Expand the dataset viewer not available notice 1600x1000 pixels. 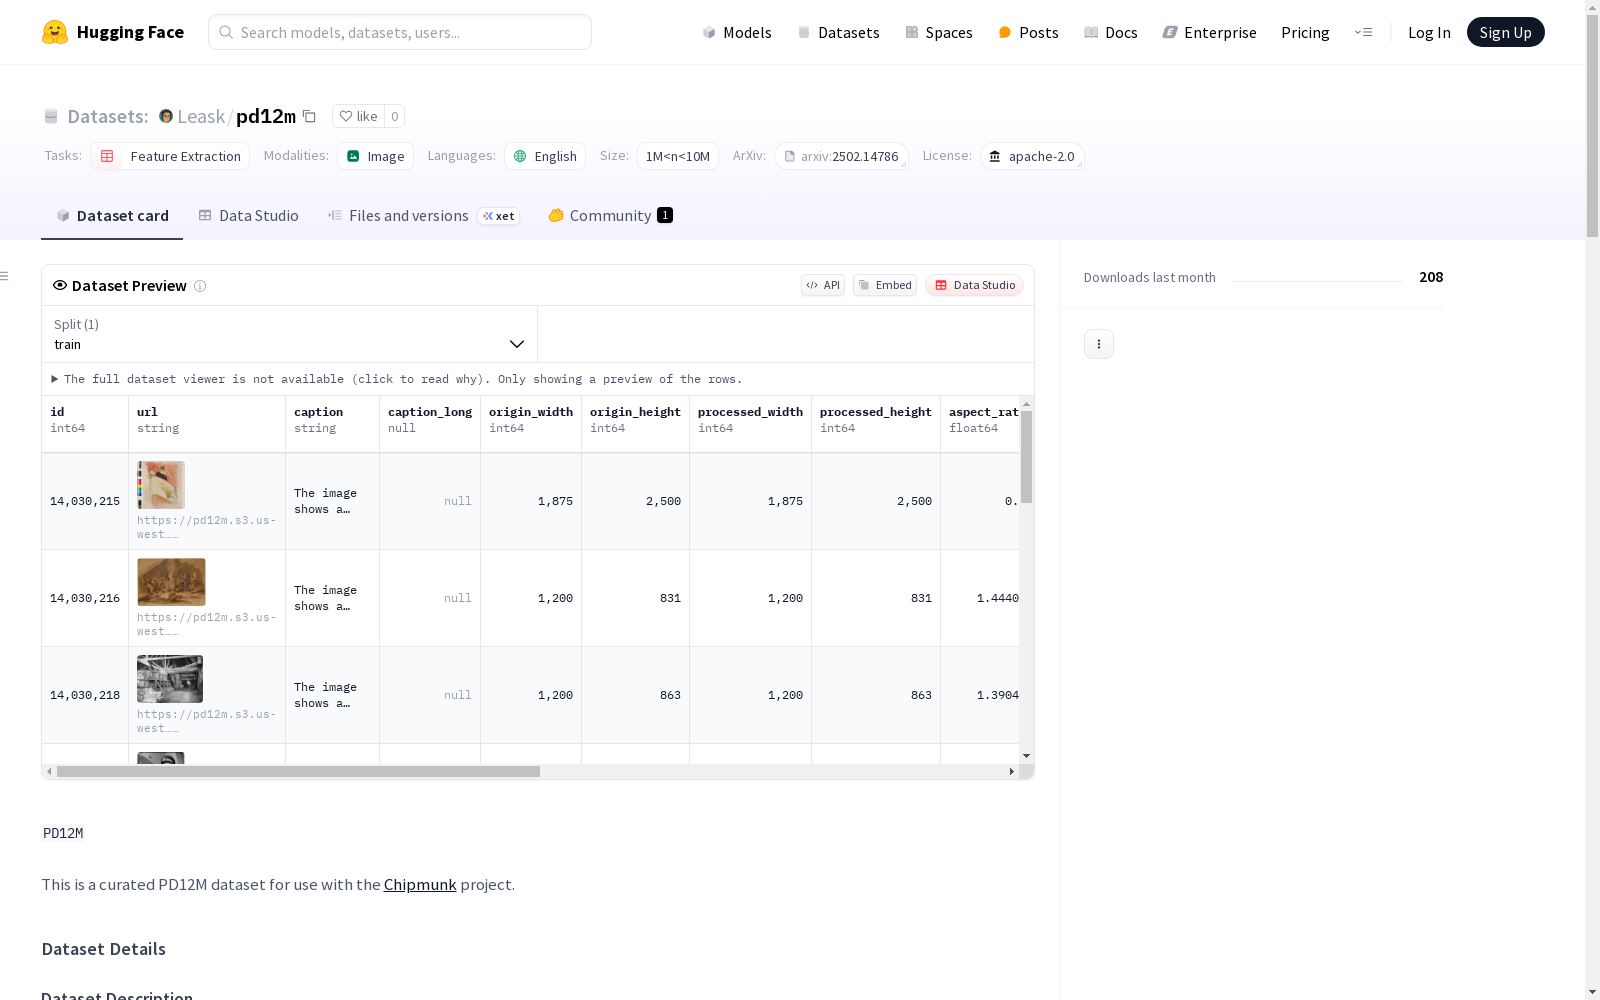(x=397, y=379)
